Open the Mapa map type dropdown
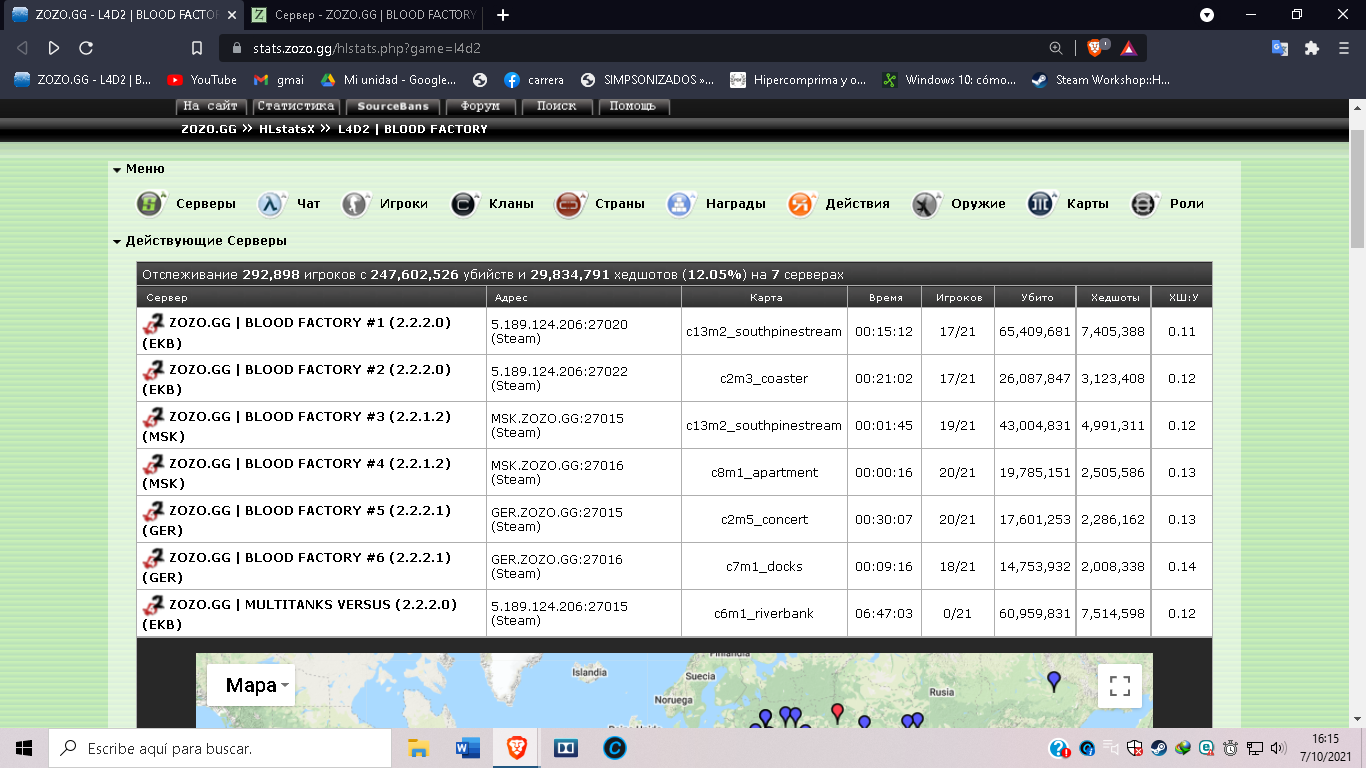 (251, 686)
